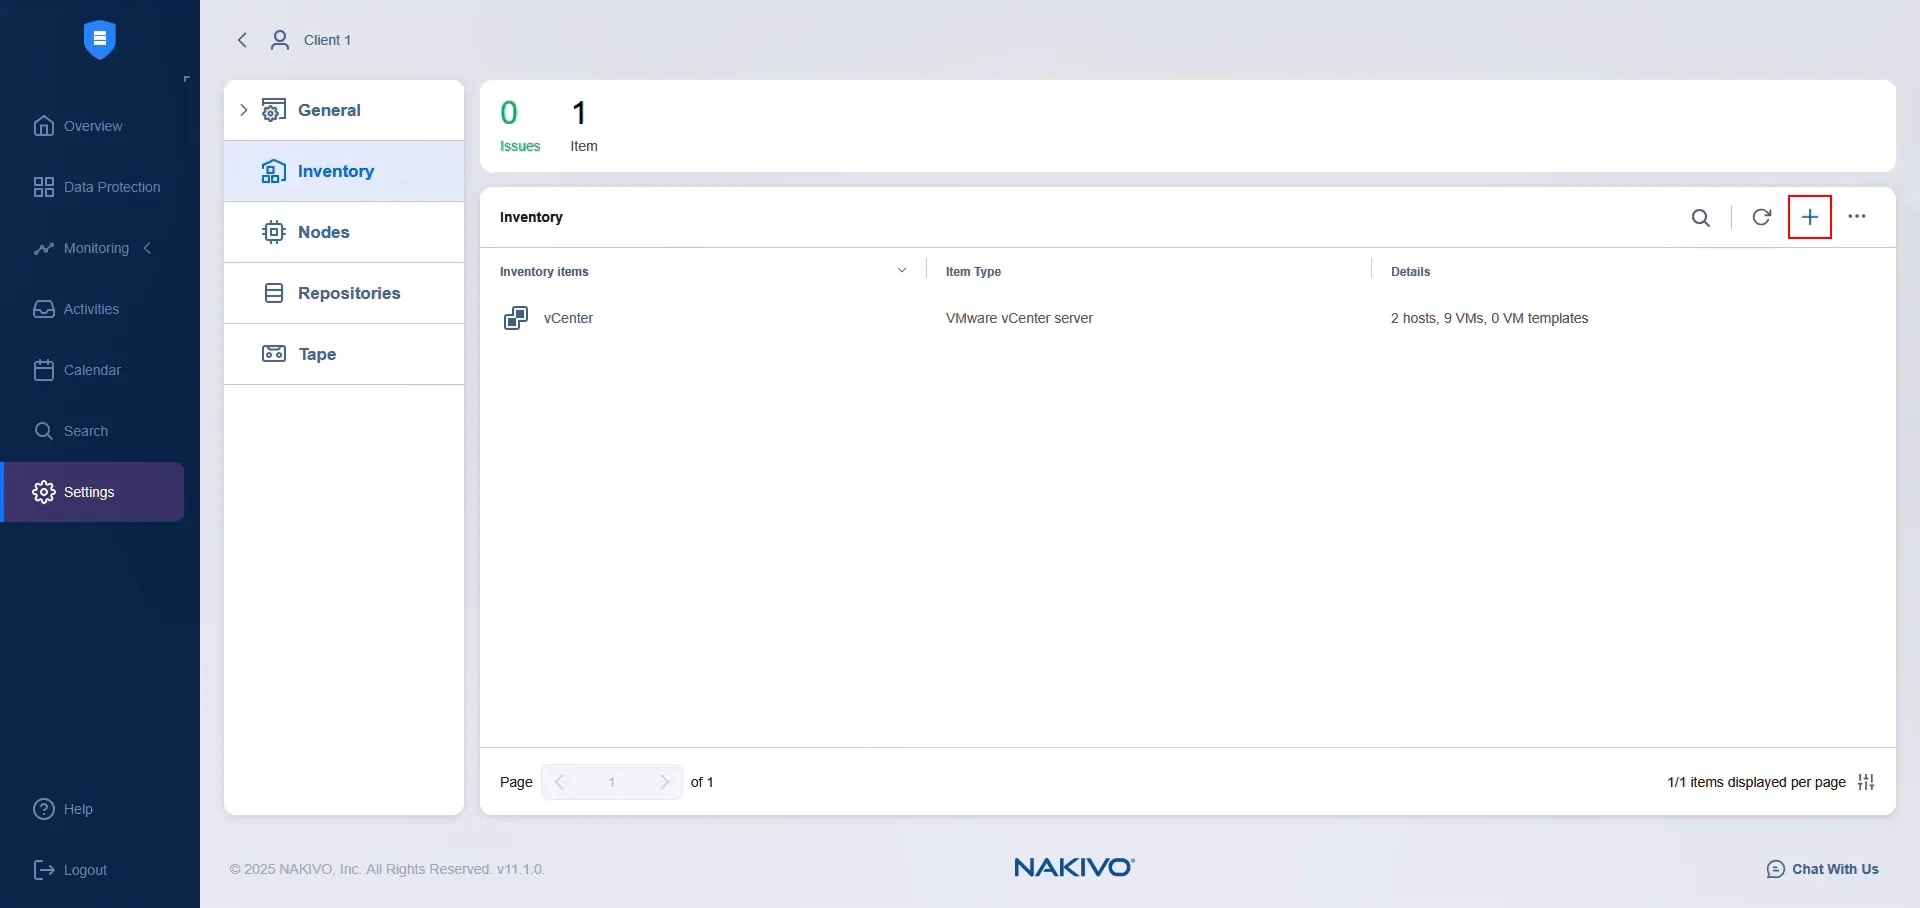Open the vCenter inventory item

click(x=568, y=318)
